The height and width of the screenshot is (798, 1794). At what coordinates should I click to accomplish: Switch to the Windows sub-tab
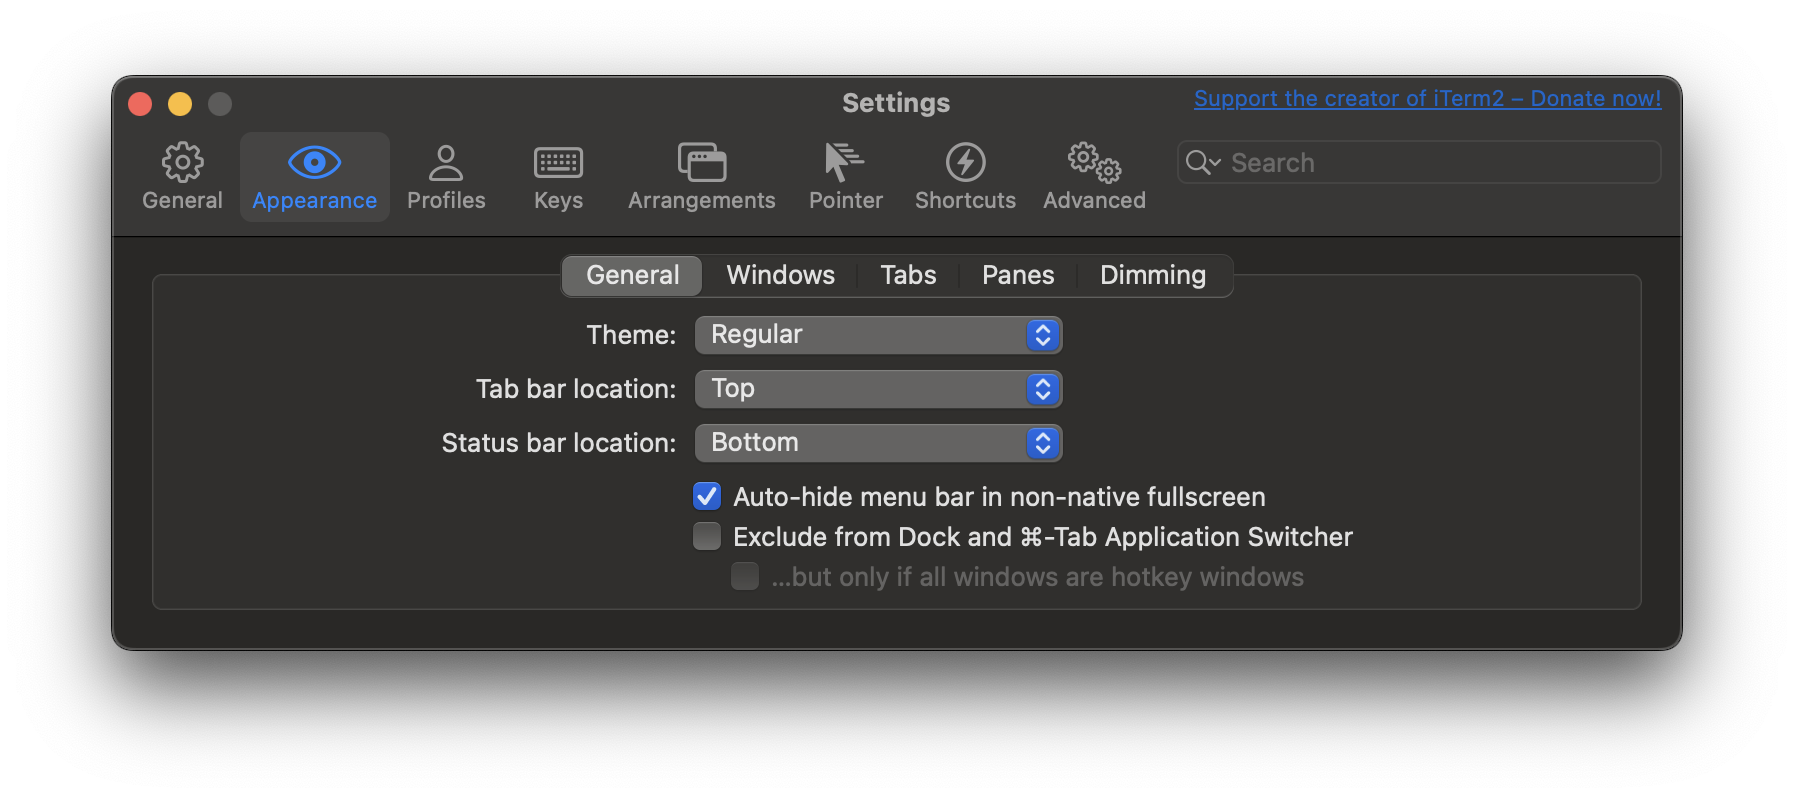[780, 275]
